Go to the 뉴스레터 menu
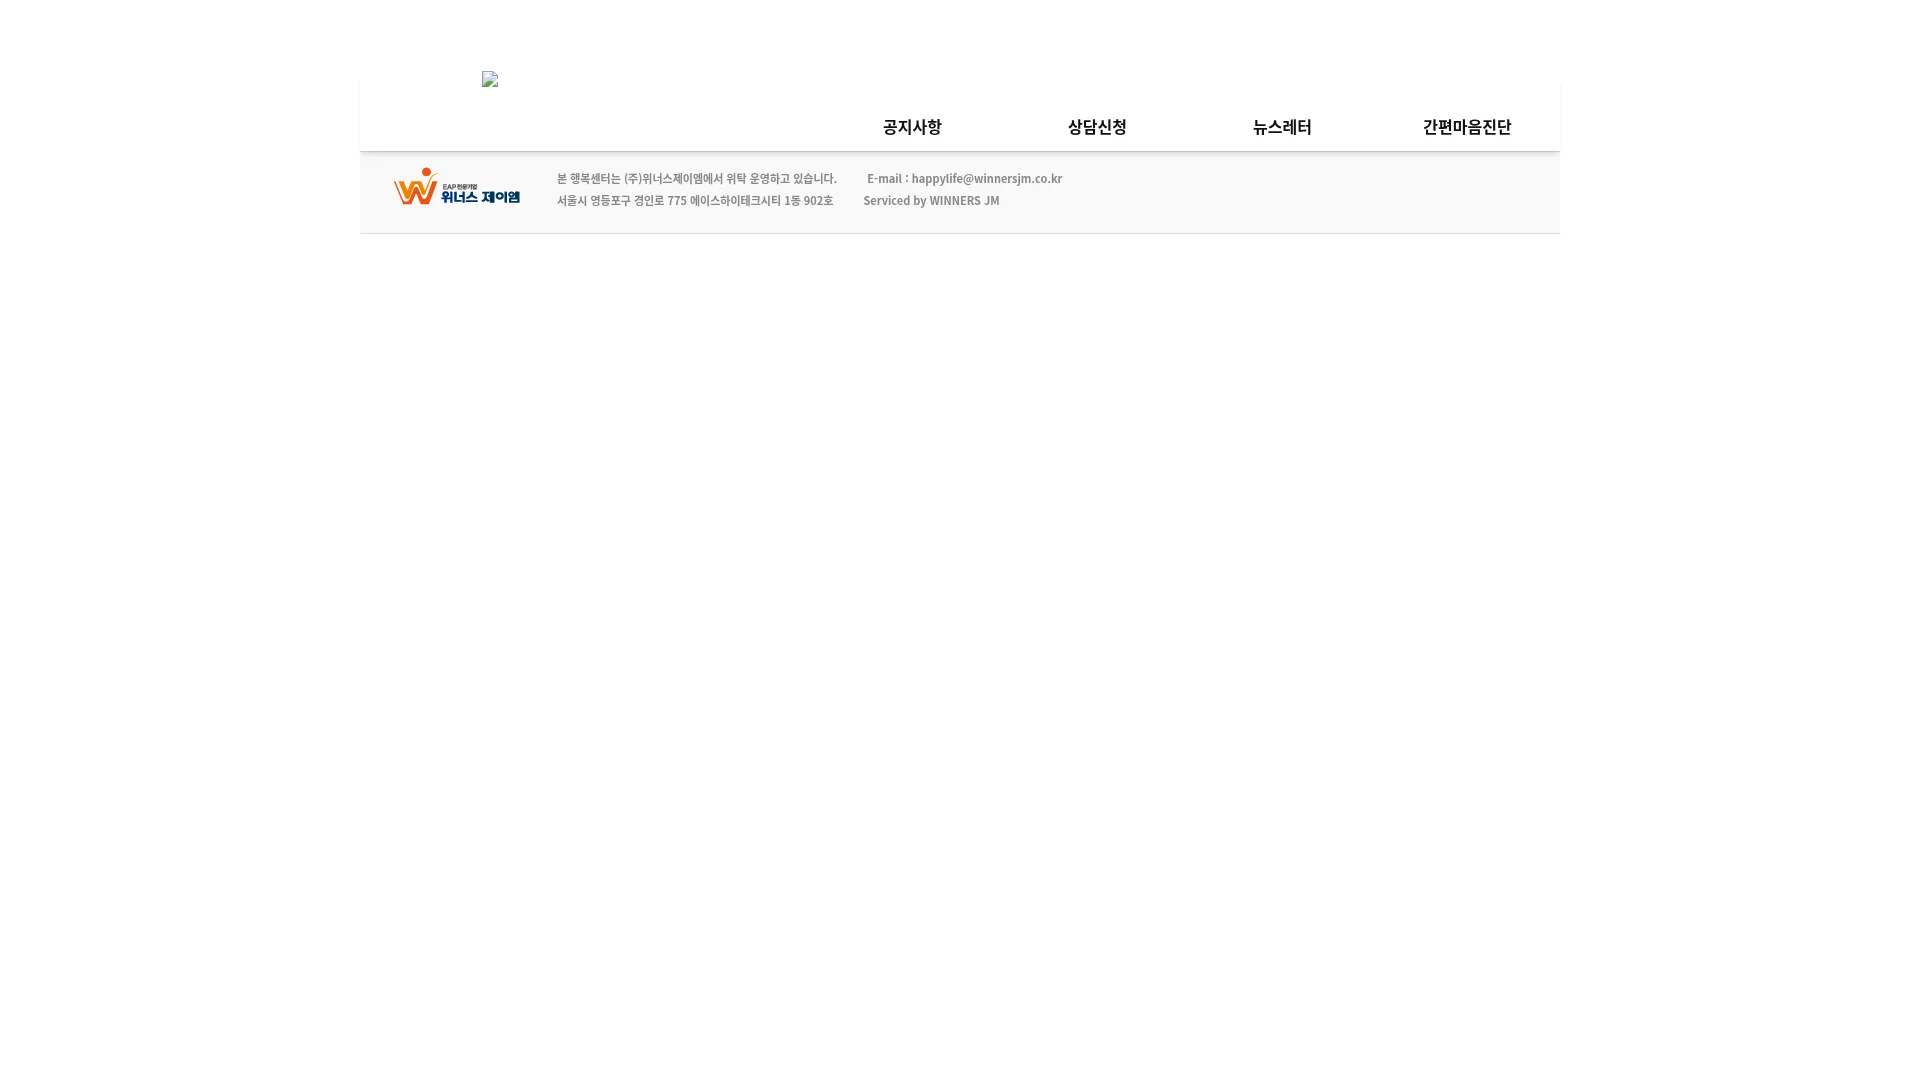 1282,127
